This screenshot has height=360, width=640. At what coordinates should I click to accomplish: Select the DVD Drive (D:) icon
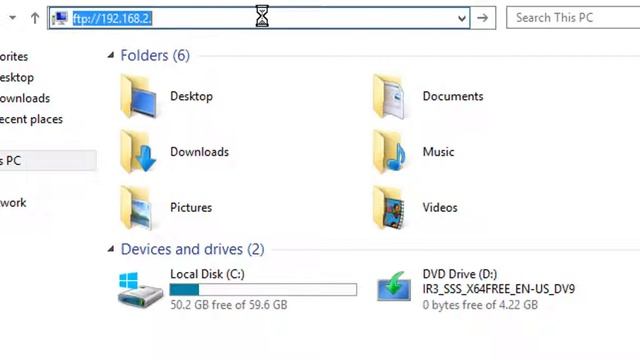[x=394, y=286]
